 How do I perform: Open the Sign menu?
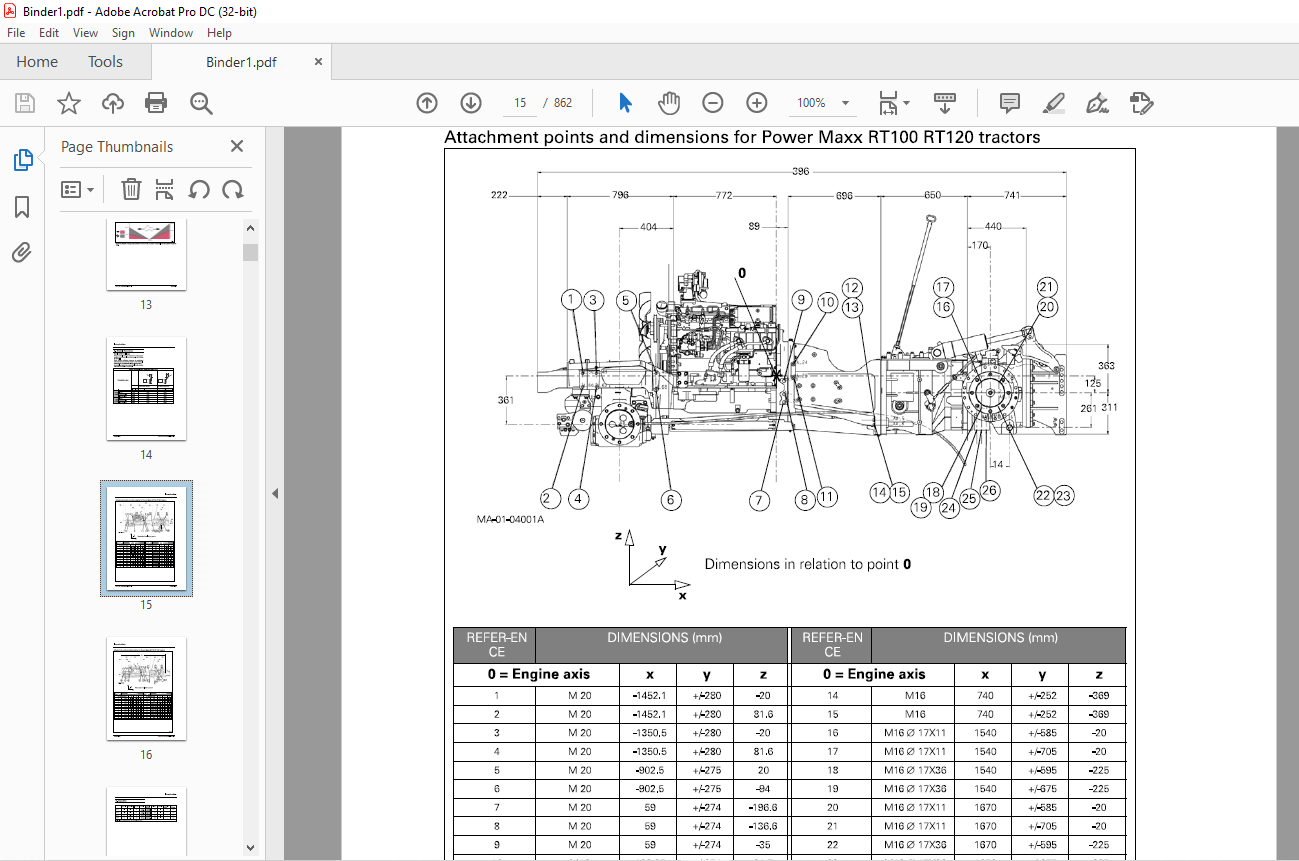coord(123,33)
